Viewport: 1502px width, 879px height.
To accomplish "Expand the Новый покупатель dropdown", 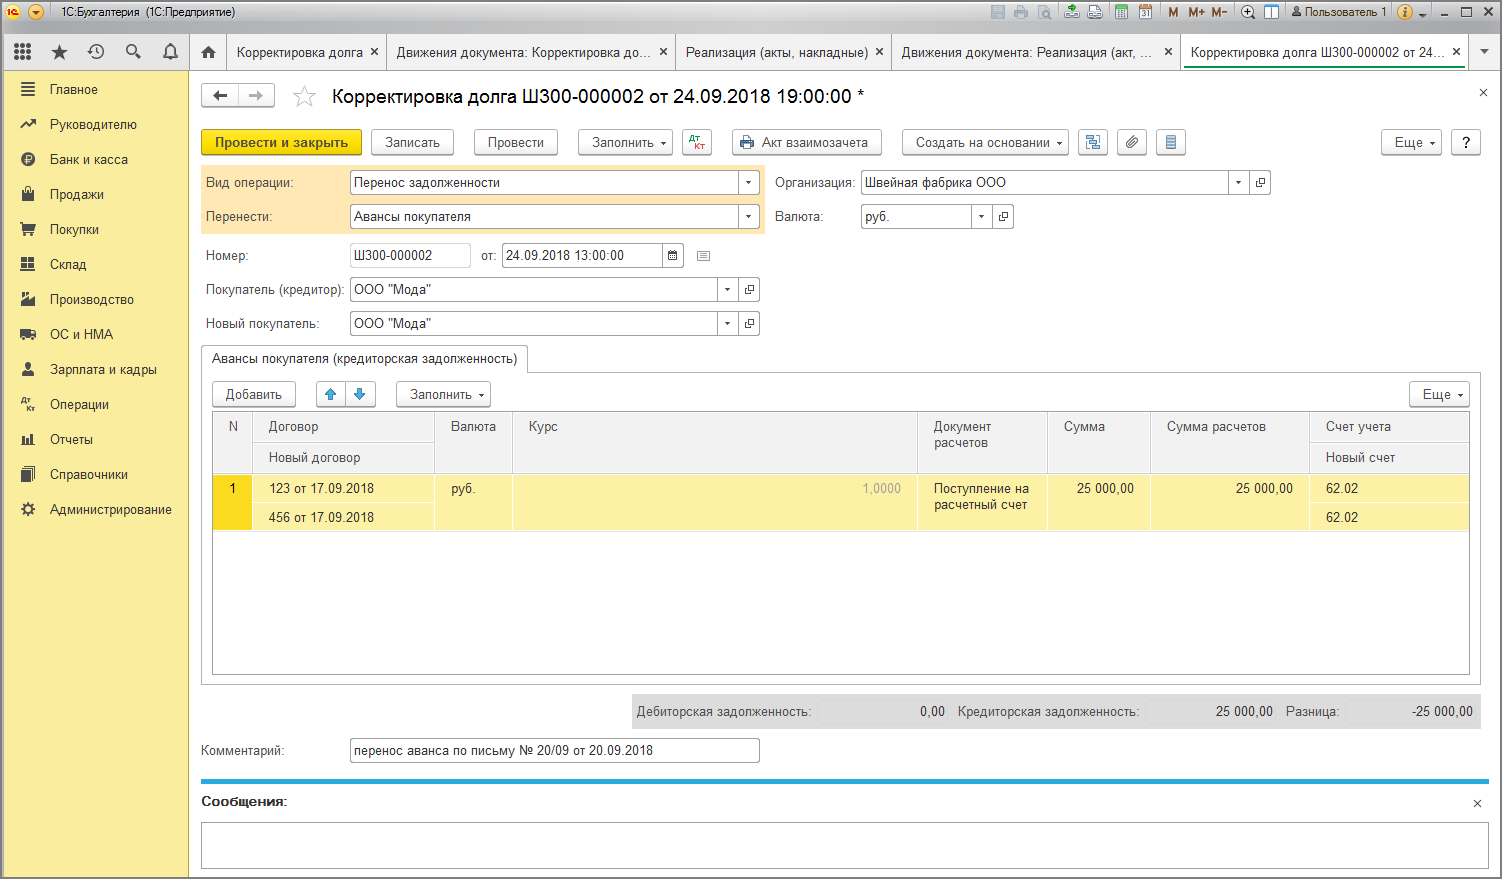I will [x=728, y=324].
